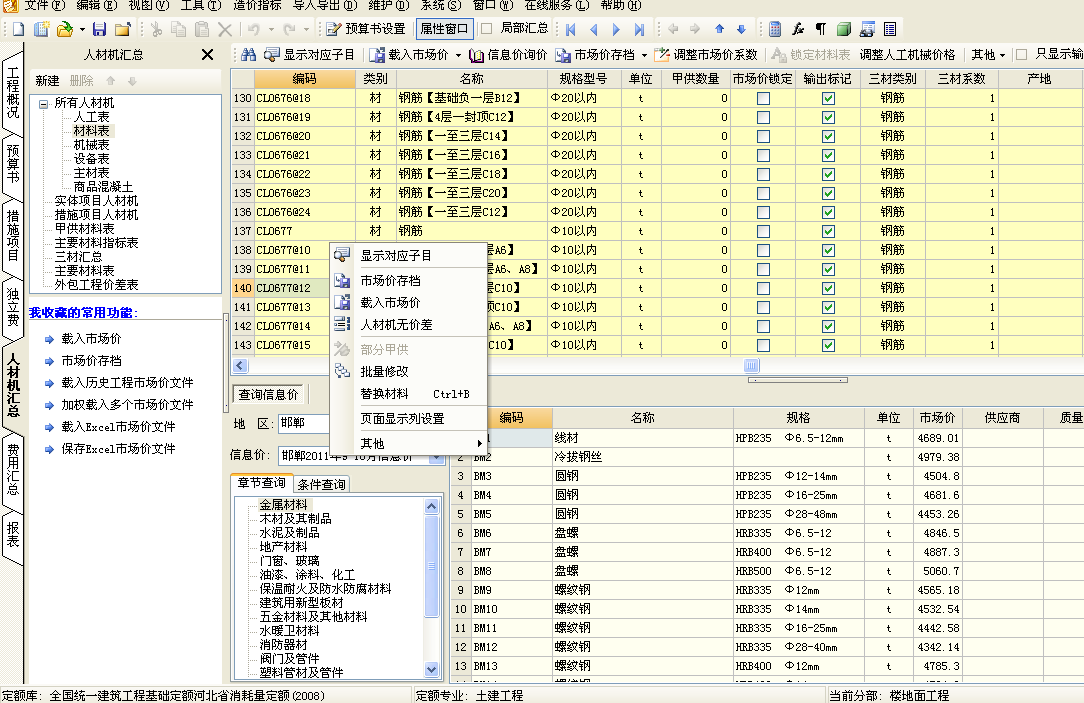The width and height of the screenshot is (1084, 703).
Task: Click the new project template icon
Action: 41,29
